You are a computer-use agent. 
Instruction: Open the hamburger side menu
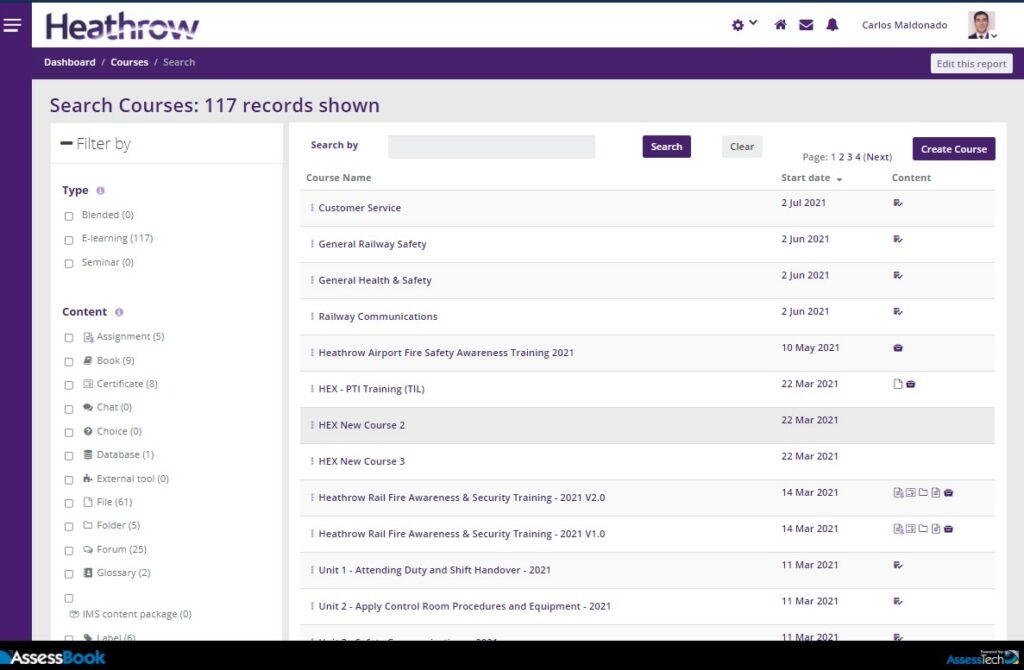pos(12,25)
